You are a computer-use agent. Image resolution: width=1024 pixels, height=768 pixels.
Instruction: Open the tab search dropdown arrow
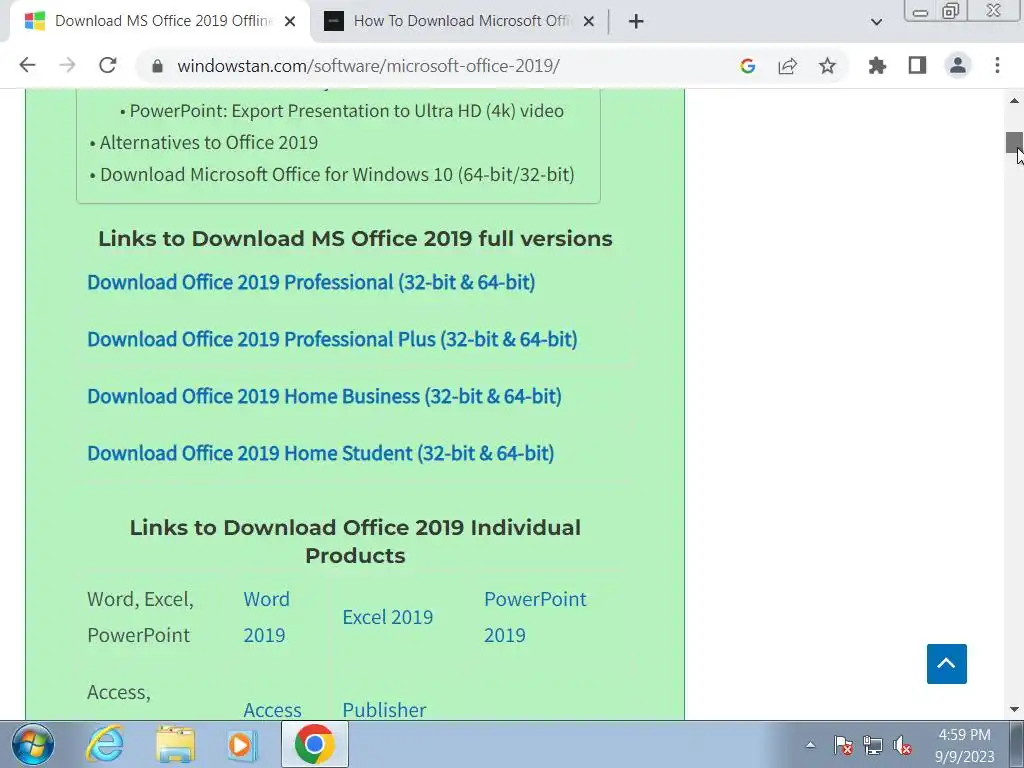[876, 22]
